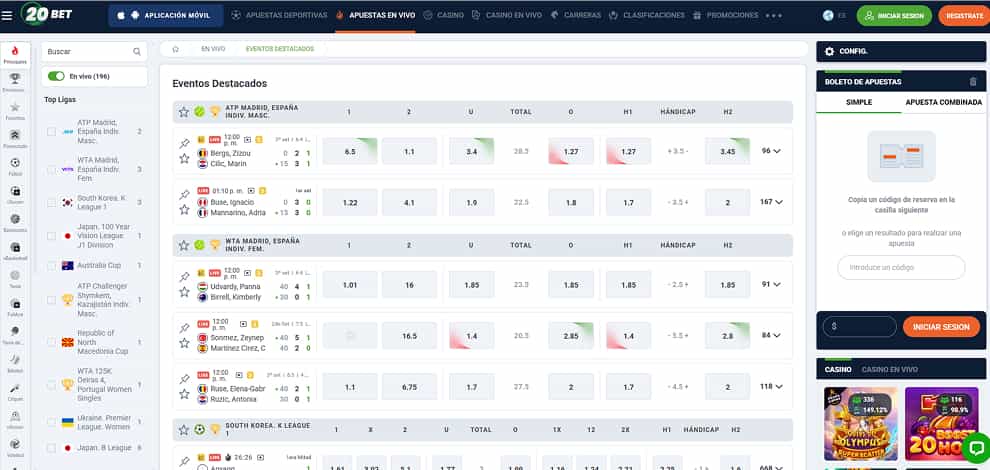Expand 118 more markets for Ruse match
Viewport: 990px width, 470px height.
click(771, 387)
